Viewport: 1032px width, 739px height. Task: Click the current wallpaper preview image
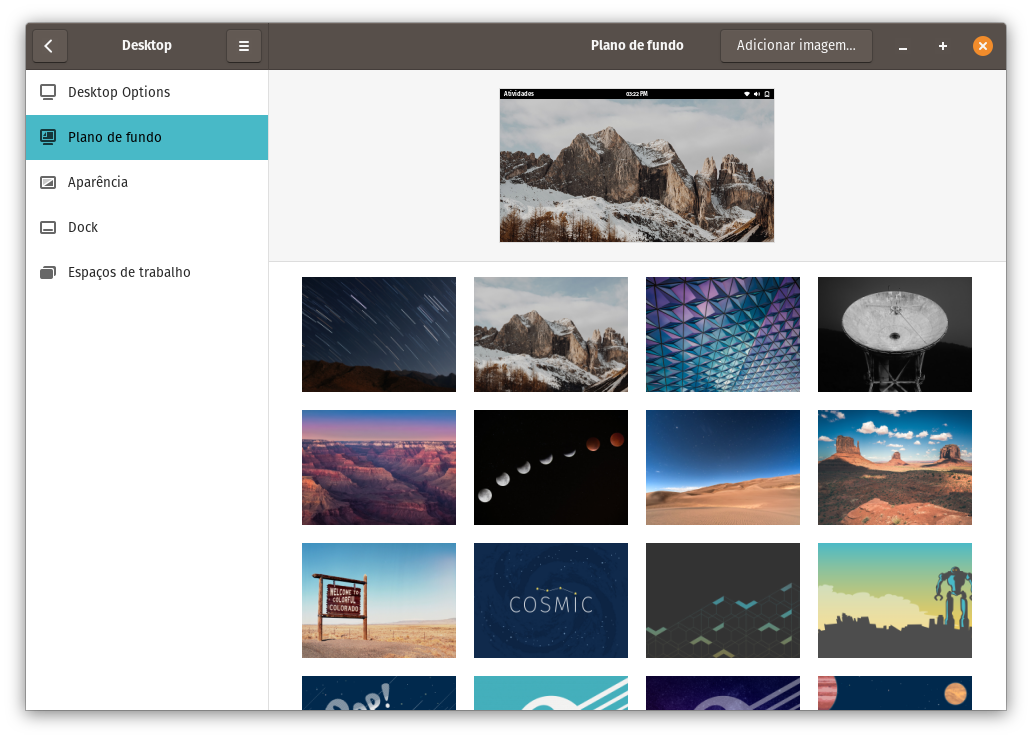(x=637, y=166)
